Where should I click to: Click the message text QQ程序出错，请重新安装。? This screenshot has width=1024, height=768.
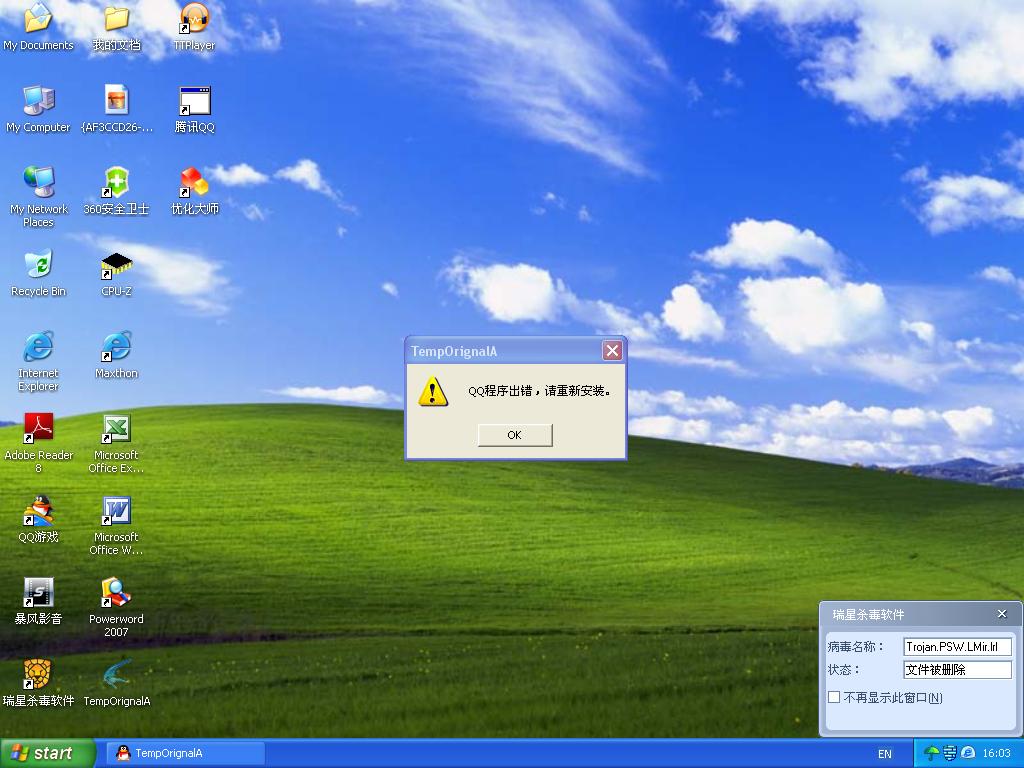[539, 391]
